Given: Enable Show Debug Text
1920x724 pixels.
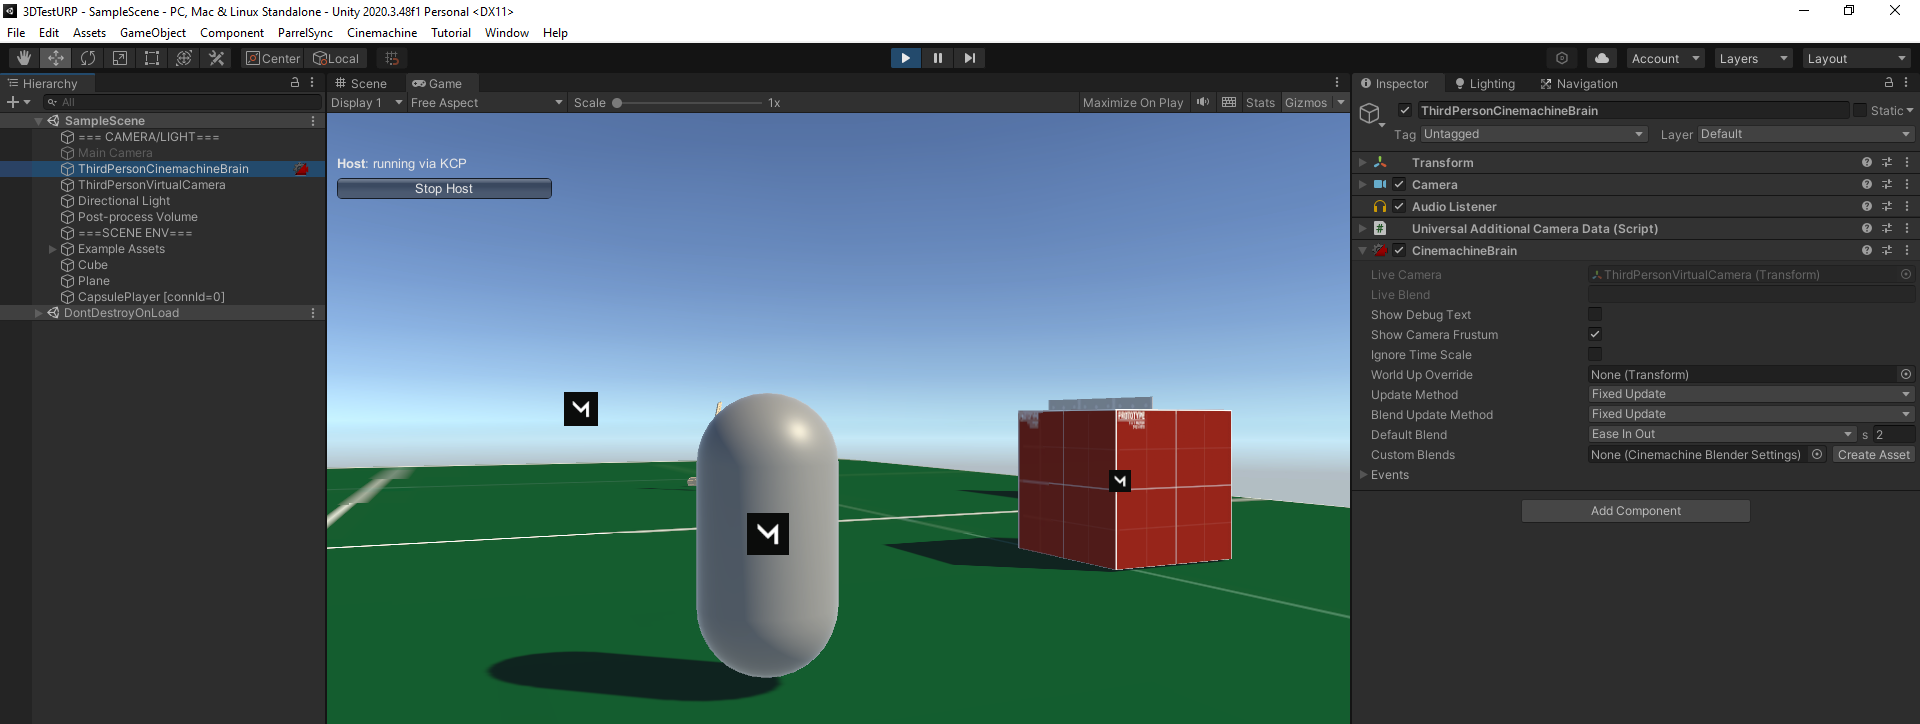Looking at the screenshot, I should point(1595,314).
